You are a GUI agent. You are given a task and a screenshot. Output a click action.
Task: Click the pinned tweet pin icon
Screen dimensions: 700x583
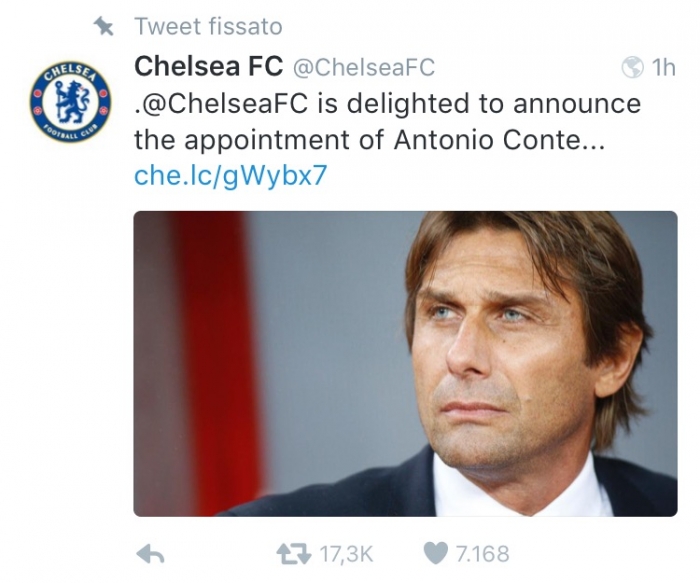pos(103,26)
